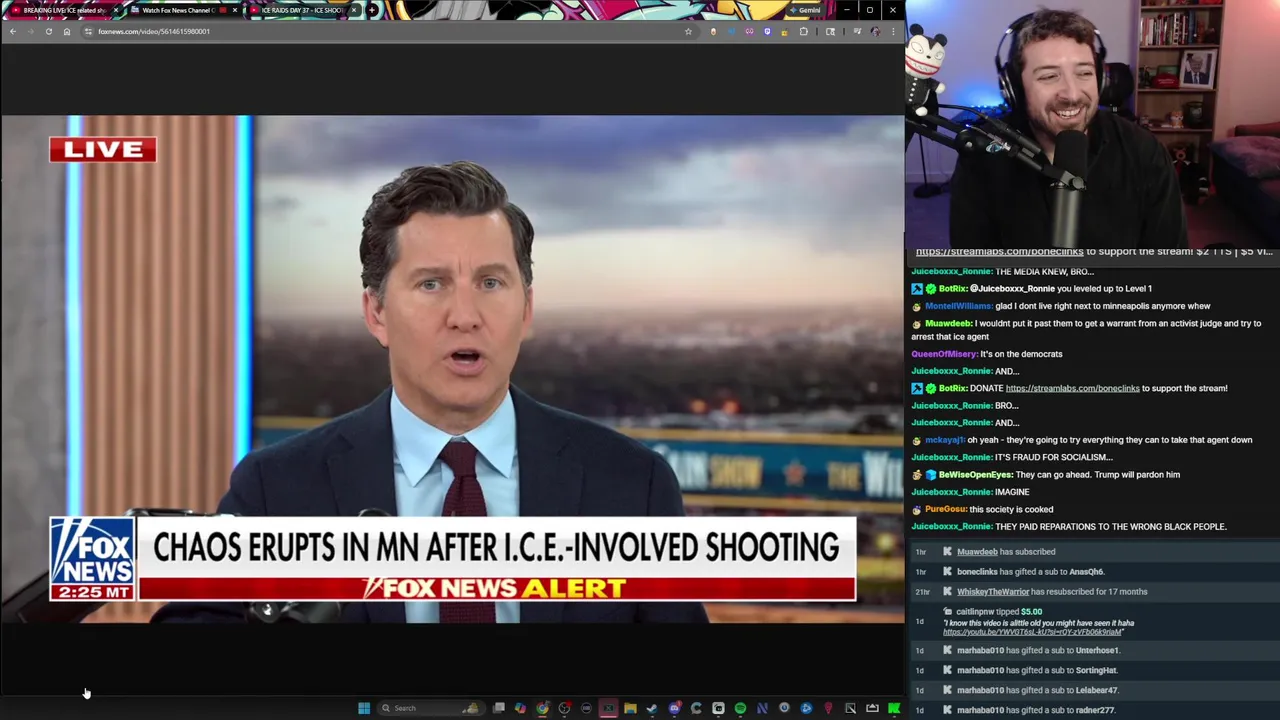Screen dimensions: 1280x720
Task: Bookmark this page with the star icon
Action: (688, 31)
